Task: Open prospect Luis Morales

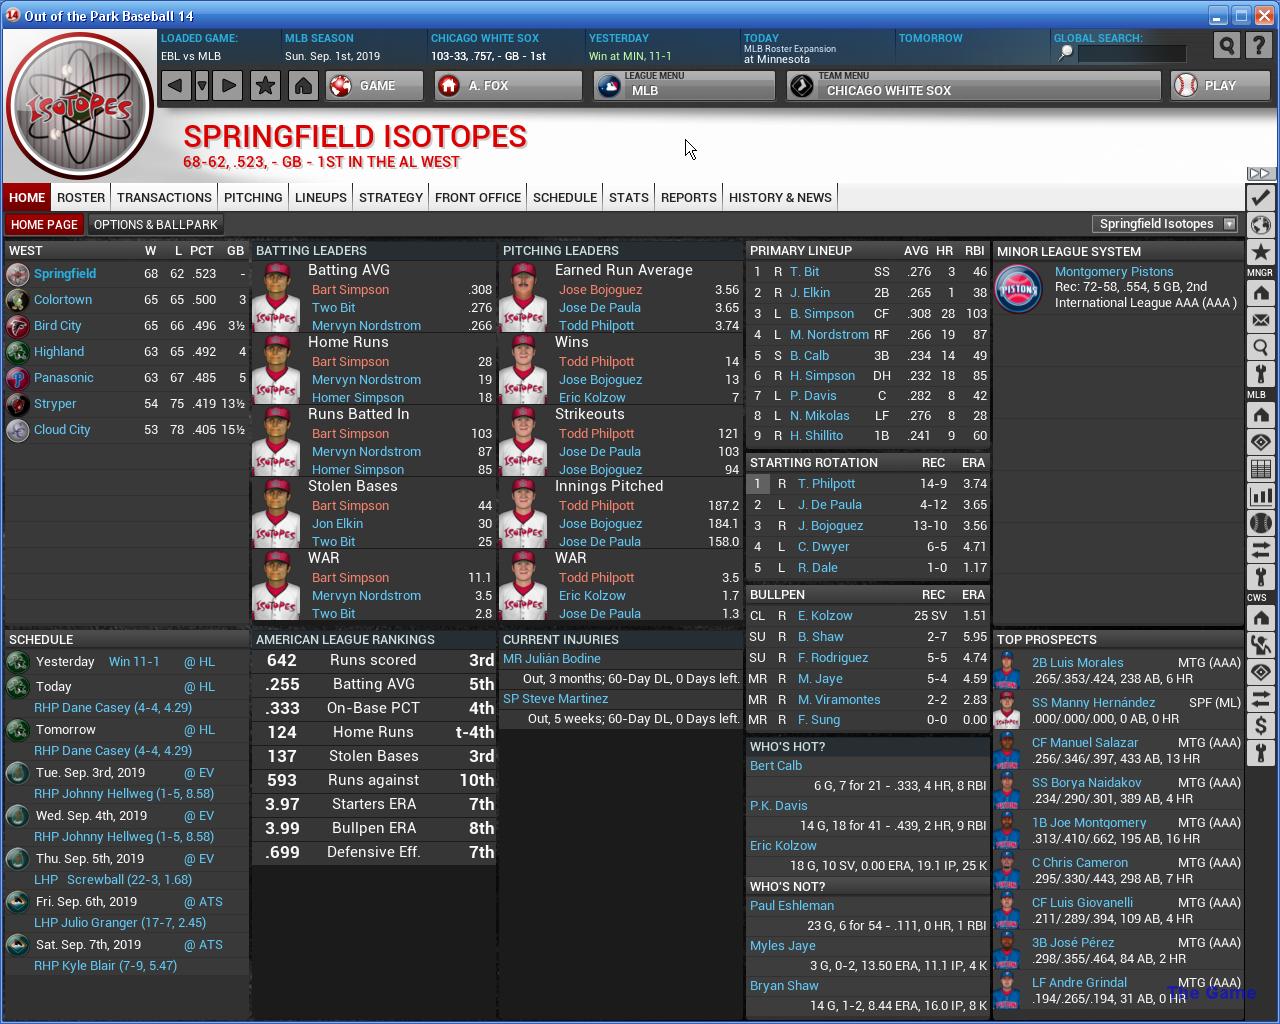Action: point(1077,662)
